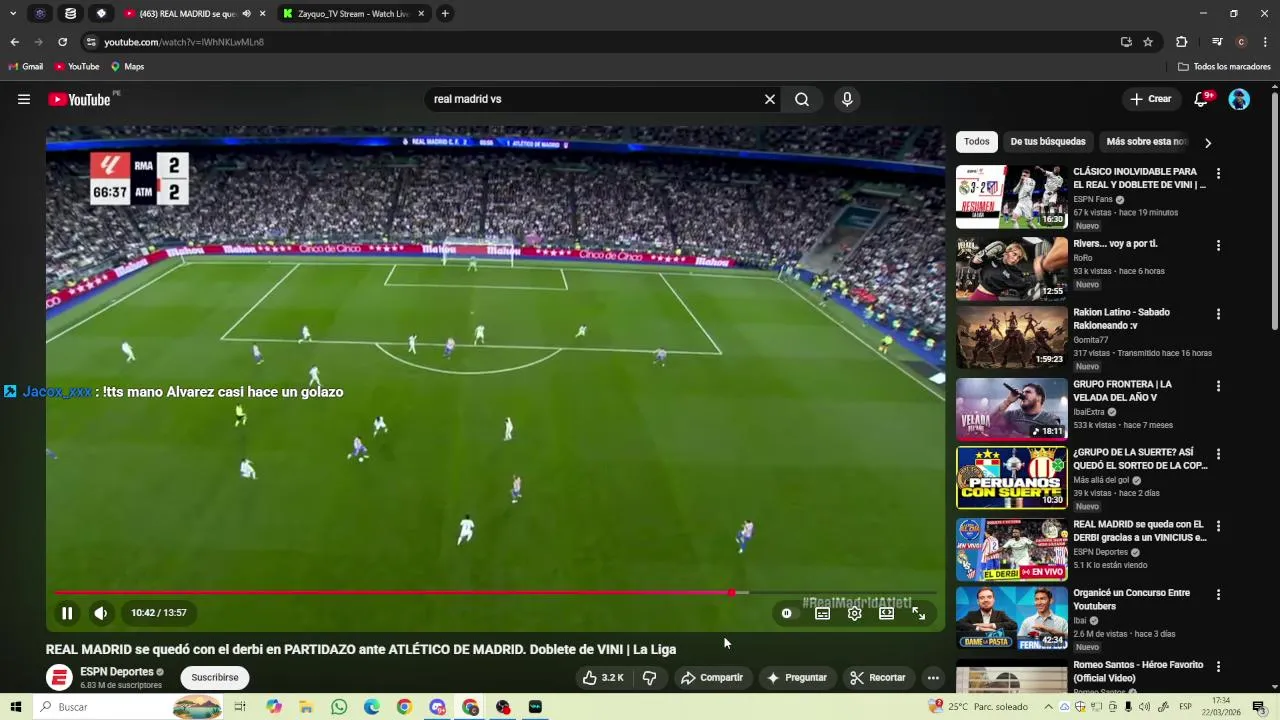Open the browser three-dot menu
1280x720 pixels.
coord(1265,42)
